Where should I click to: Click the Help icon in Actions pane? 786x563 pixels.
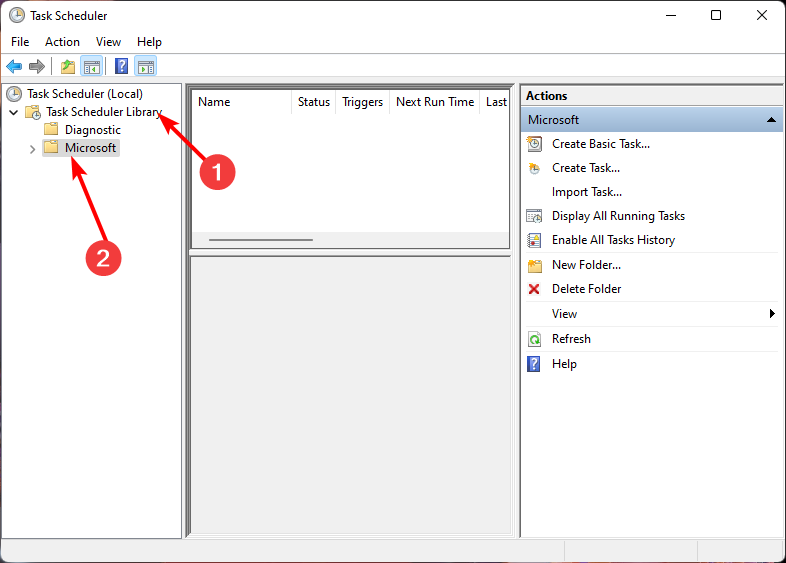[534, 364]
